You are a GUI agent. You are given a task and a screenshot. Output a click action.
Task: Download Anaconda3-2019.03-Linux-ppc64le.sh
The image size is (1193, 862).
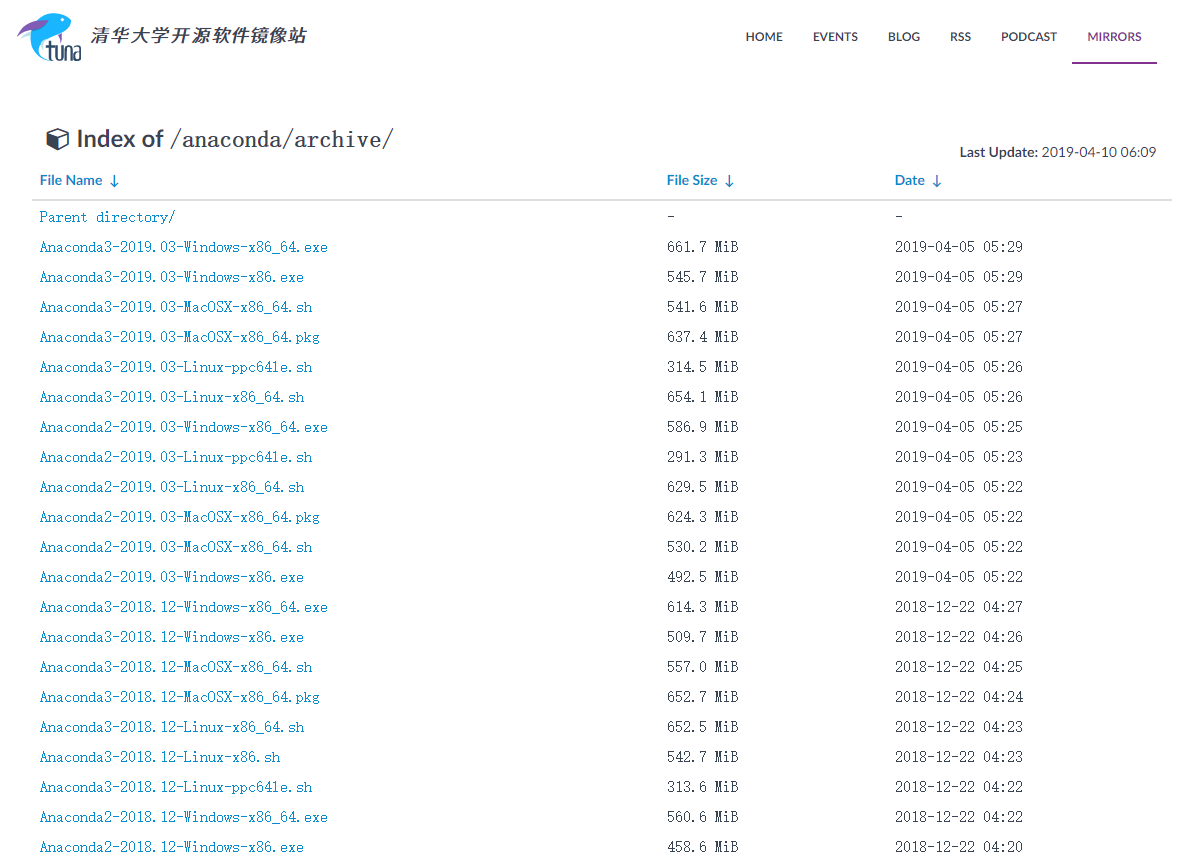(176, 367)
